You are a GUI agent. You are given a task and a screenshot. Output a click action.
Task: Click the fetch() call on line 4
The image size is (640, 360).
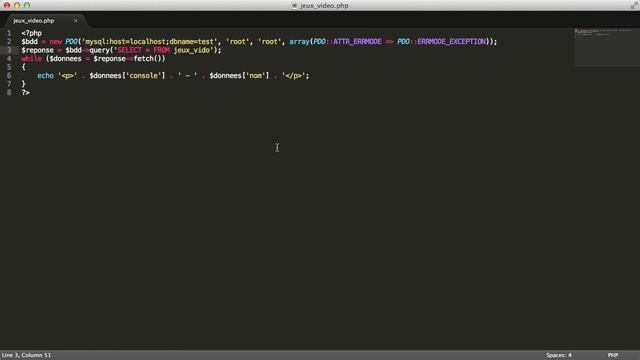(x=148, y=59)
